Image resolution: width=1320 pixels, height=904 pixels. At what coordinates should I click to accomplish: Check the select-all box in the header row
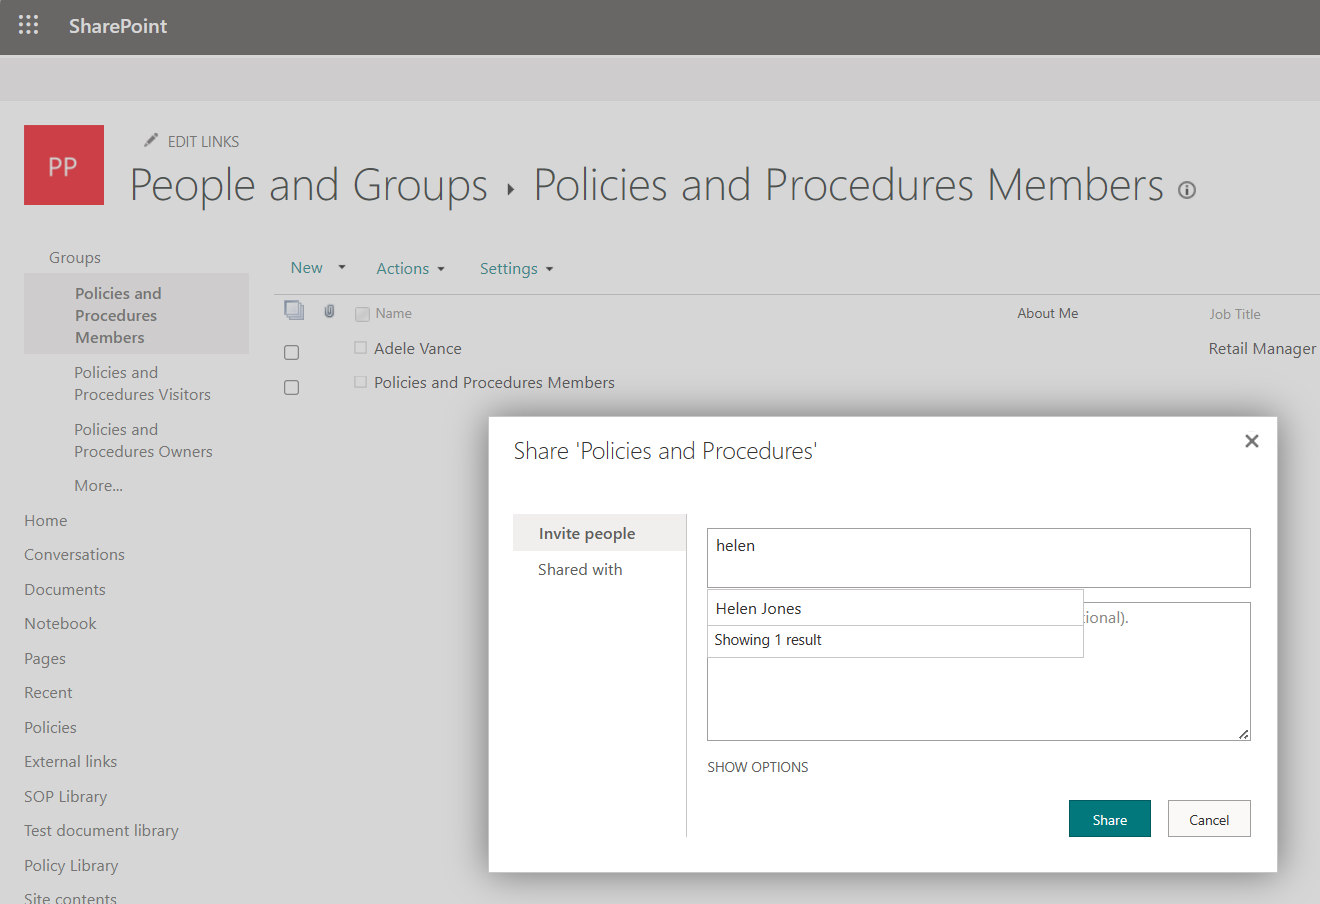pyautogui.click(x=361, y=313)
